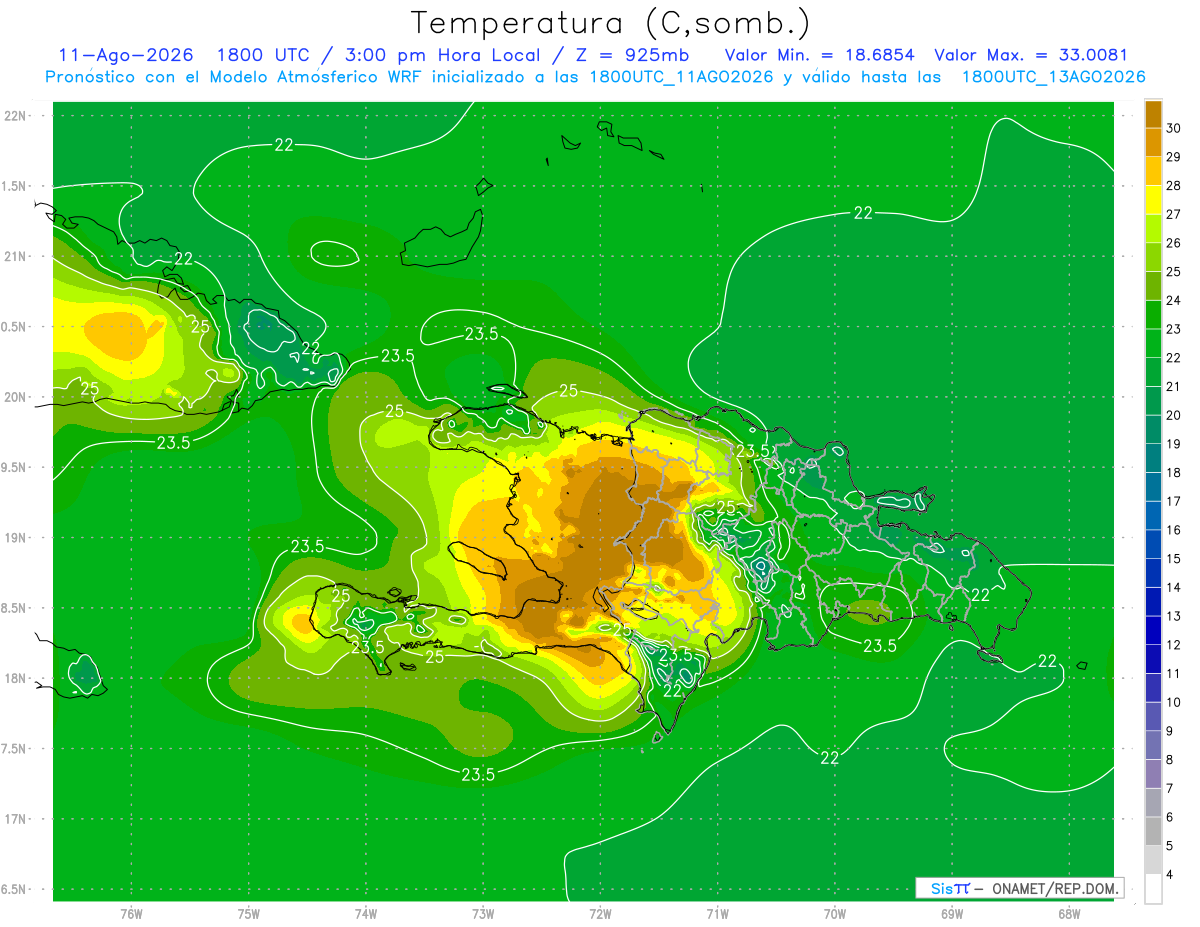The height and width of the screenshot is (927, 1200).
Task: Click colorbar segment between 25 and 26
Action: point(1153,258)
